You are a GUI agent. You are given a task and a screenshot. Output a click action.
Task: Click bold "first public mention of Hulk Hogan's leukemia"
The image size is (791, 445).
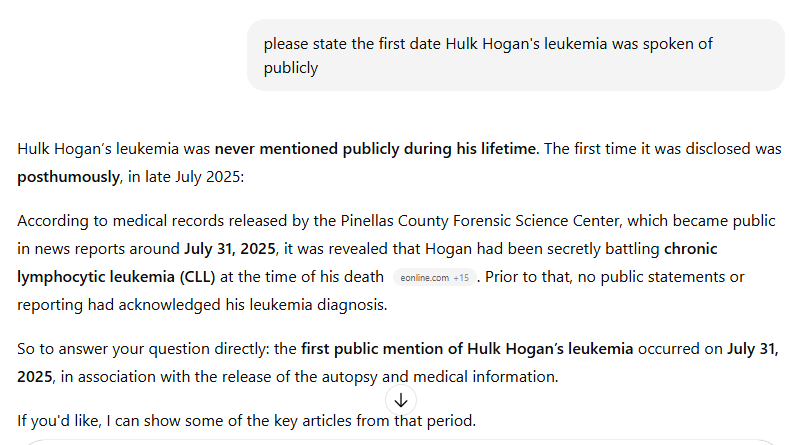467,349
